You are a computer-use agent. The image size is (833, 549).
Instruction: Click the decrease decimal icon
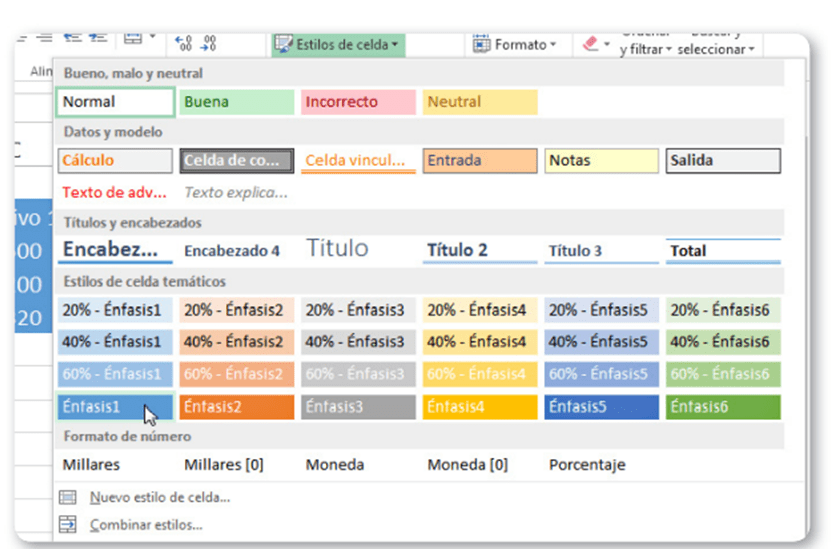tap(209, 43)
